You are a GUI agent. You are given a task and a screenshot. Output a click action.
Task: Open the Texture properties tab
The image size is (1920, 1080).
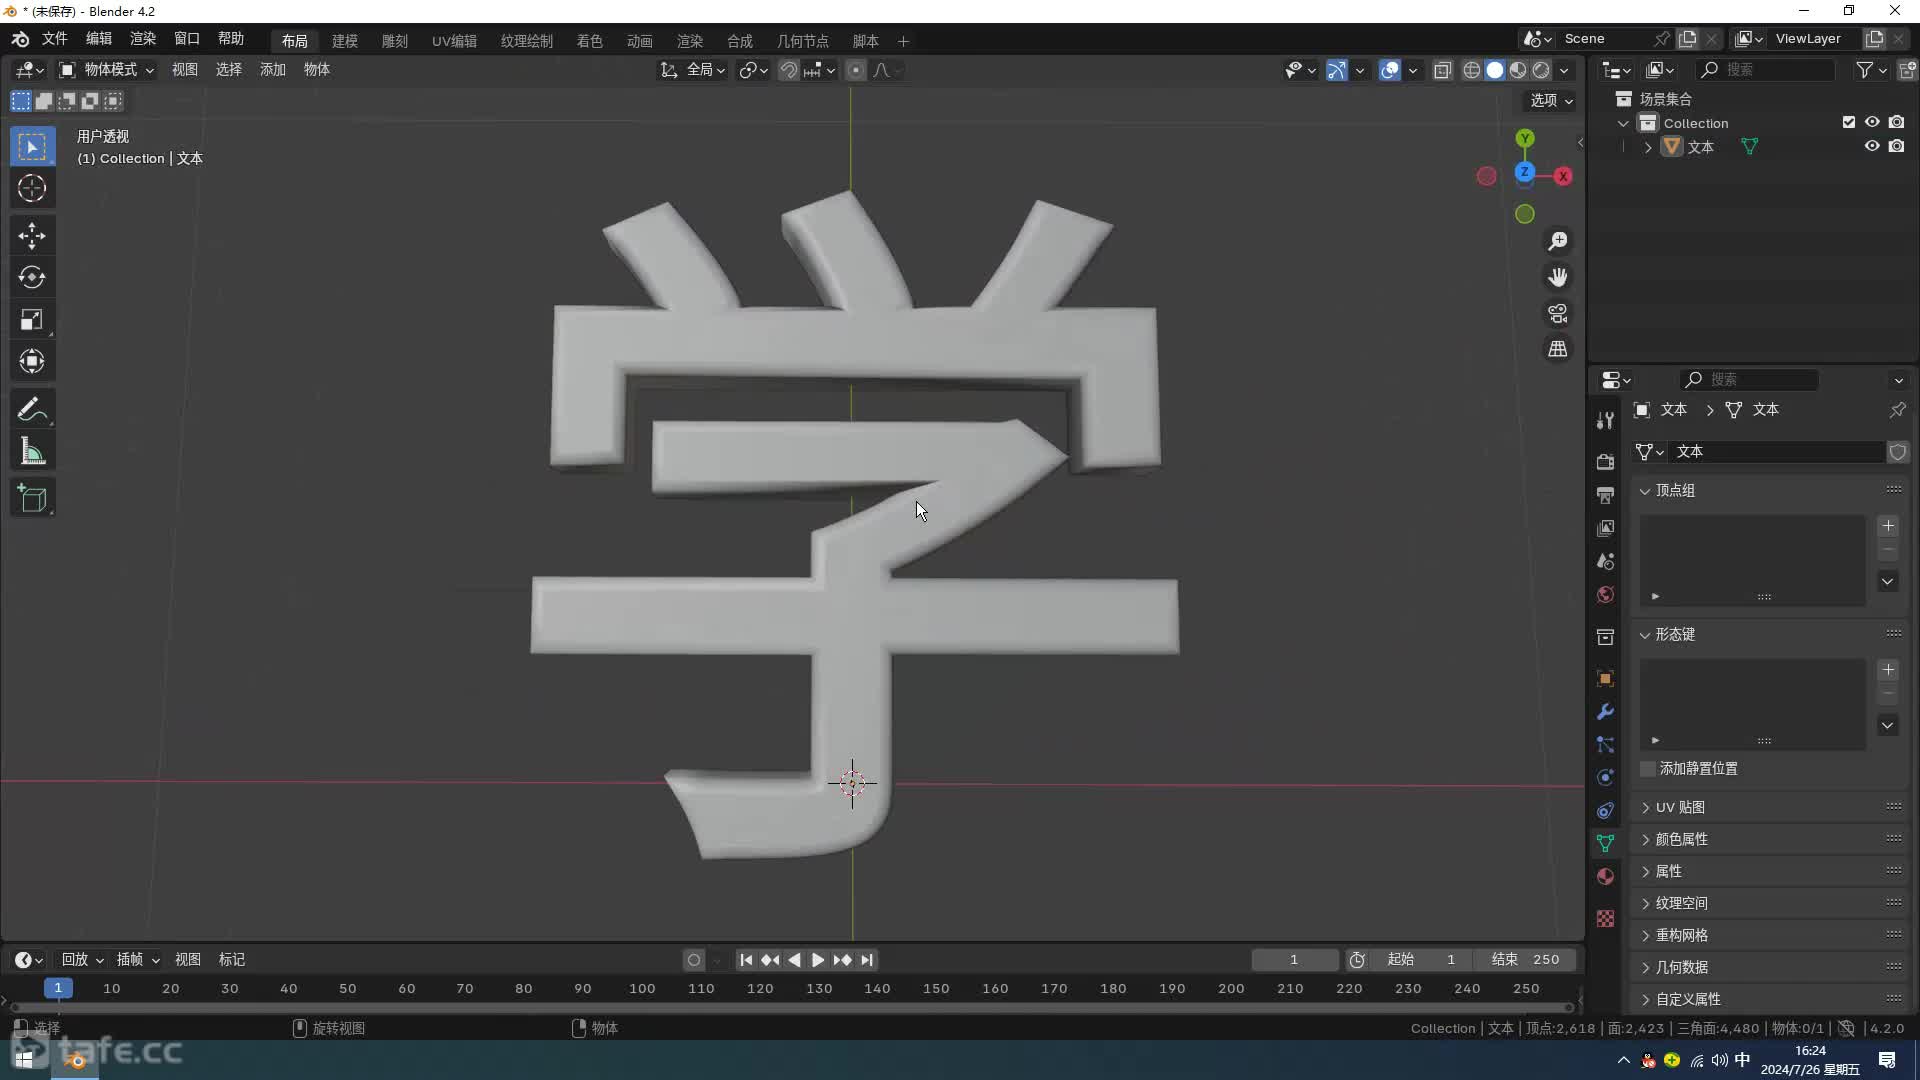click(x=1605, y=918)
